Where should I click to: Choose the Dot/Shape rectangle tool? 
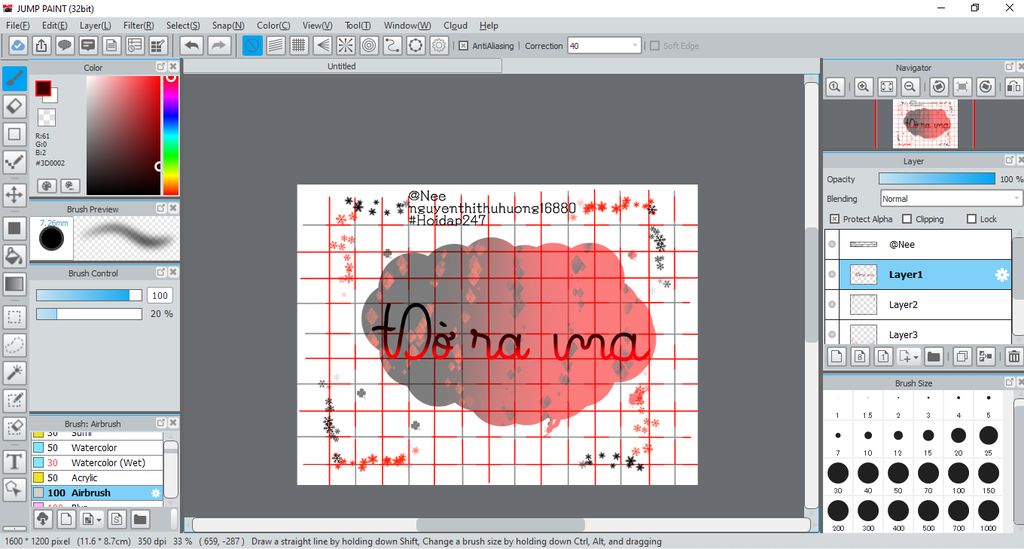pos(14,134)
